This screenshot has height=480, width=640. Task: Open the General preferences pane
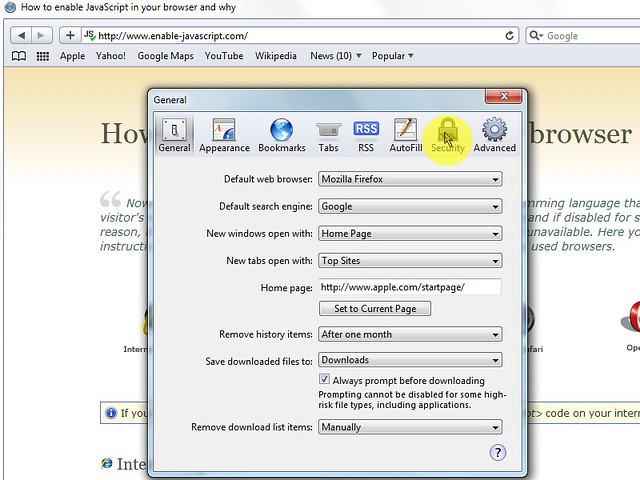174,135
